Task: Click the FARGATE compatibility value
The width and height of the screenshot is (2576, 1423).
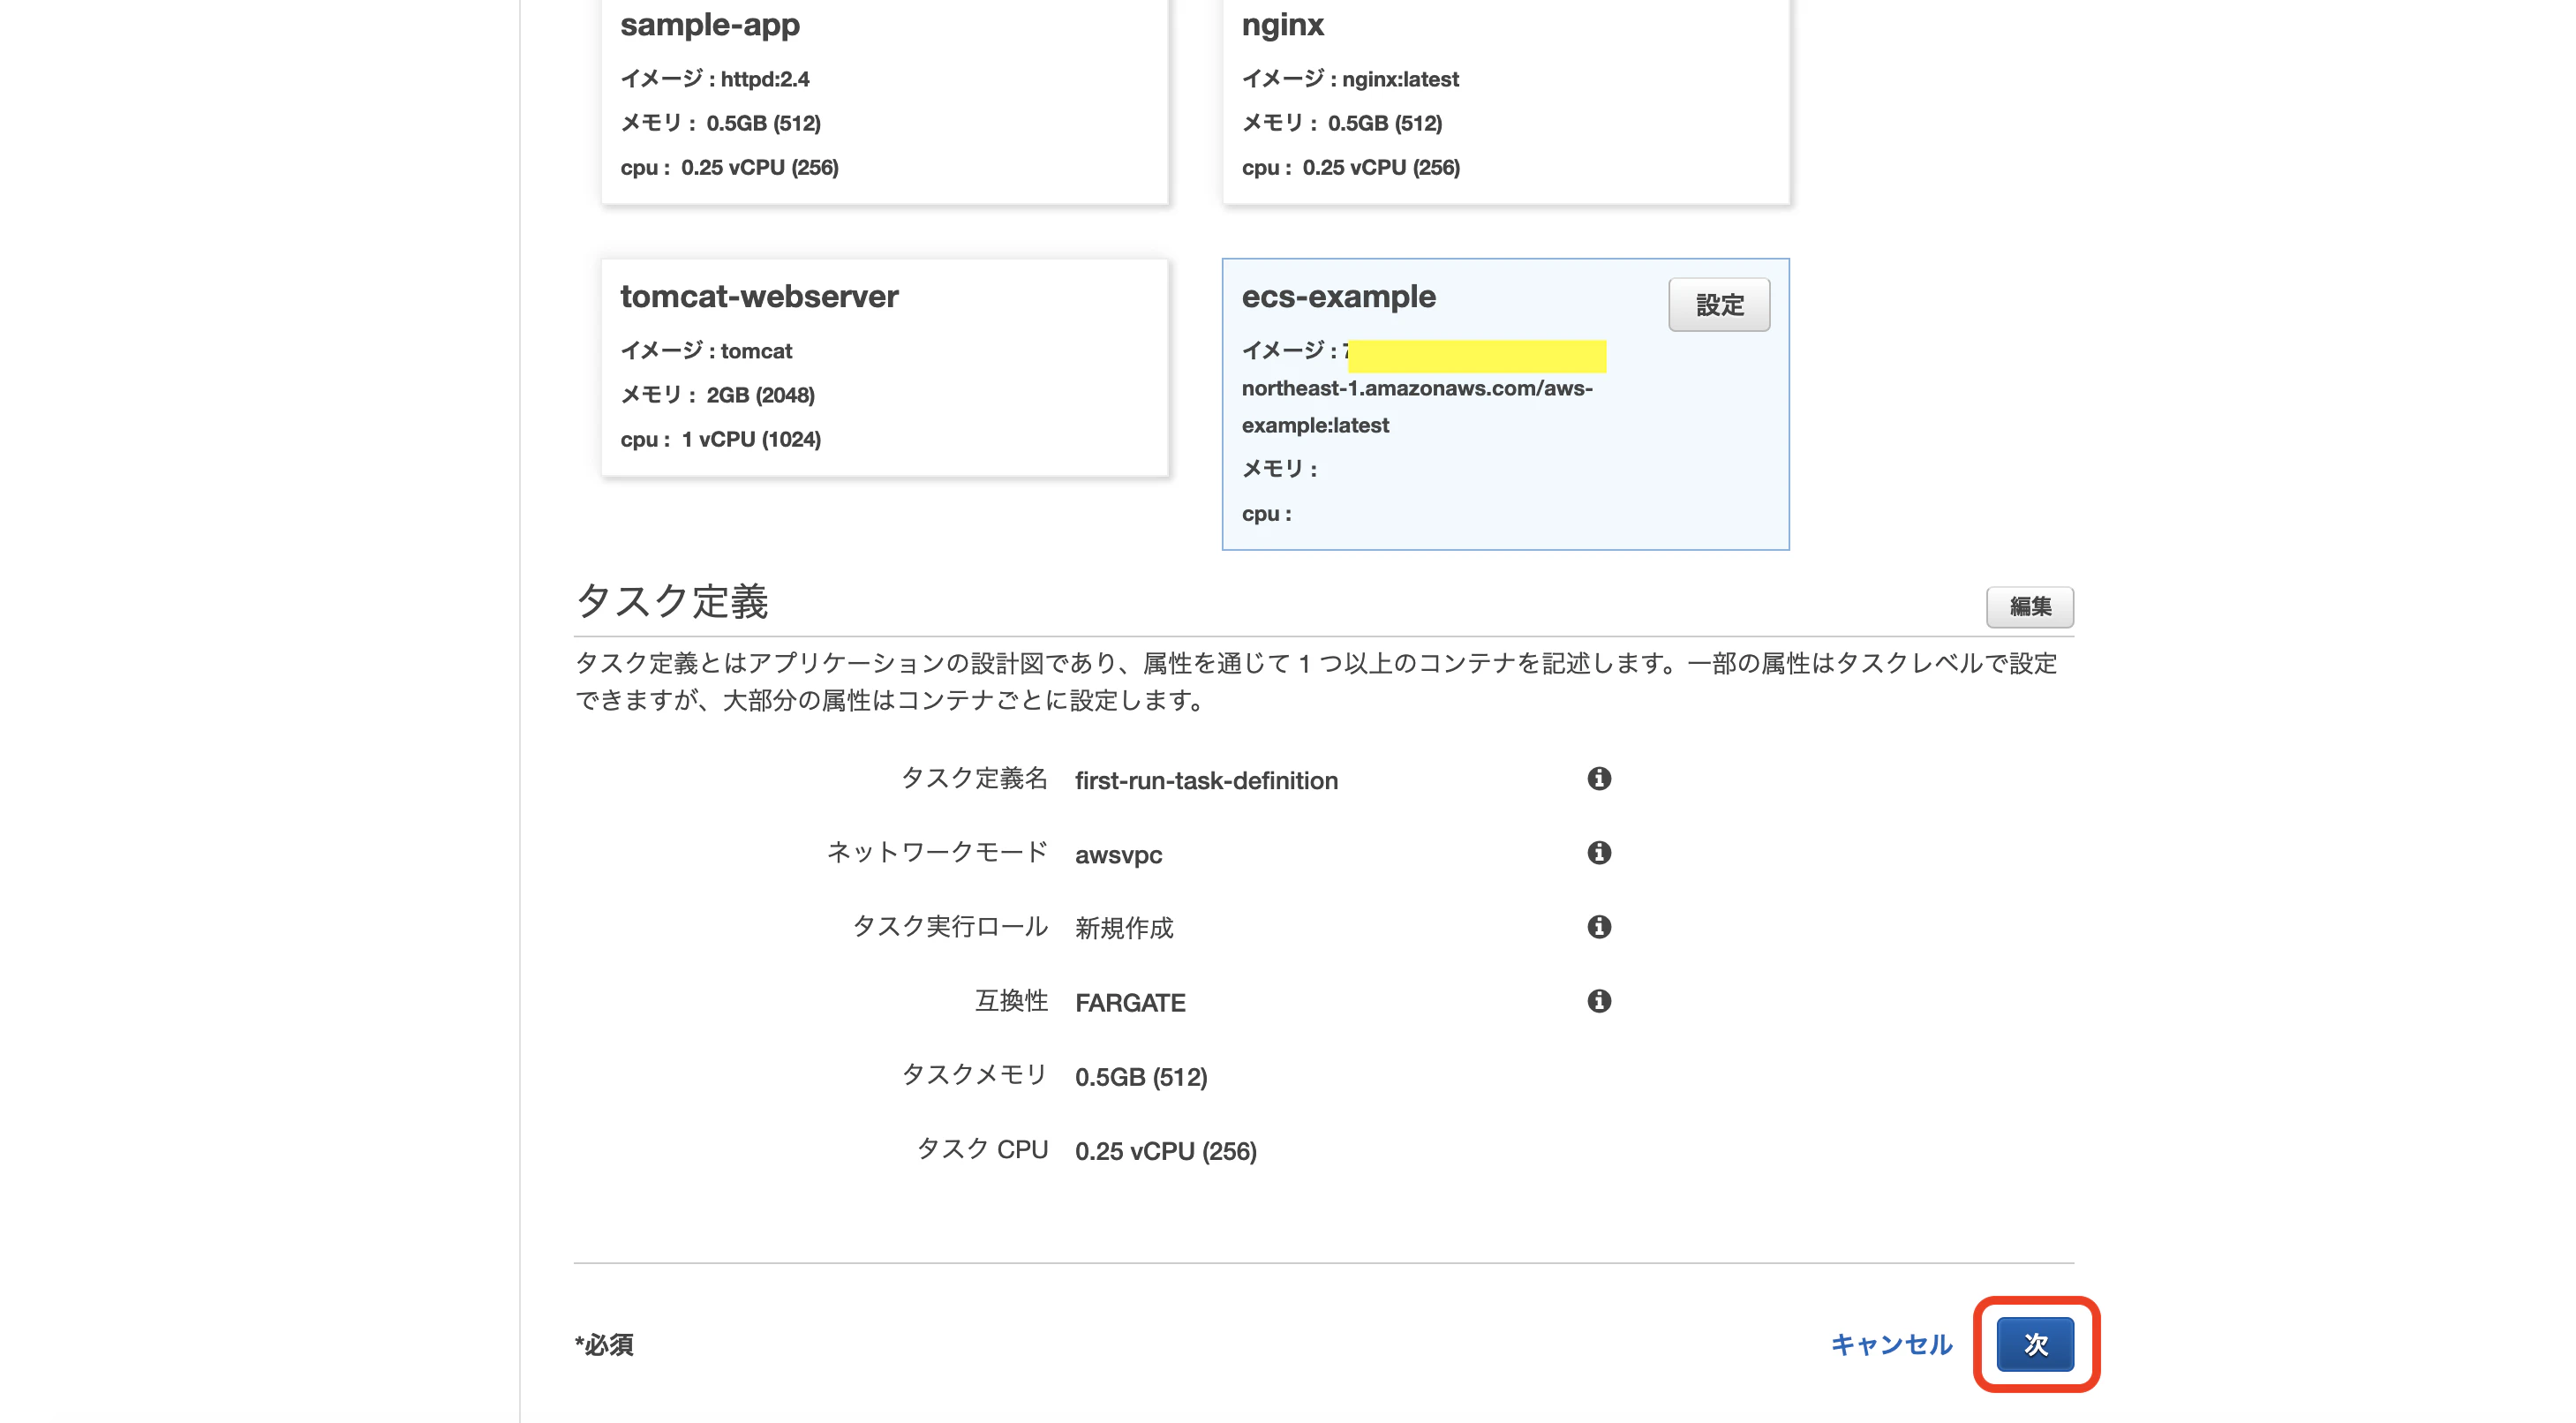Action: pyautogui.click(x=1130, y=1002)
